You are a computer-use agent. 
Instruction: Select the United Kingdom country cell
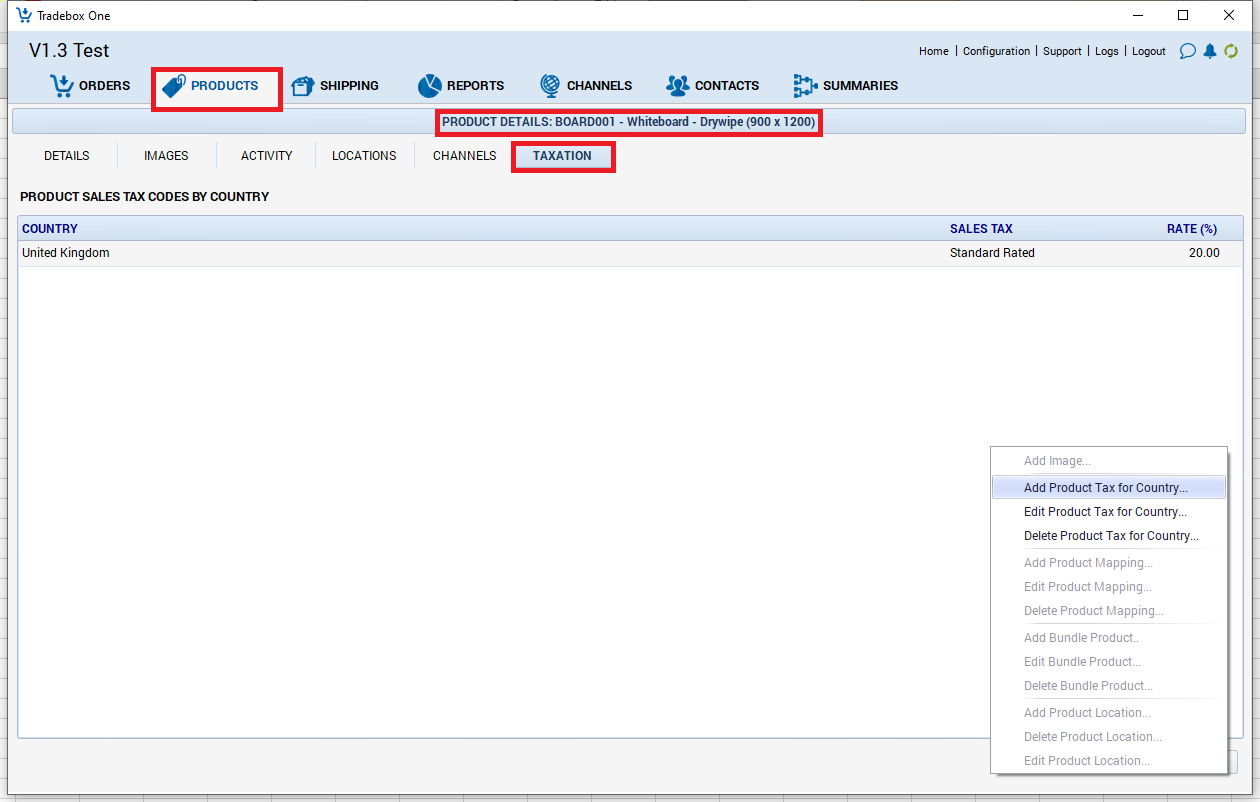66,253
